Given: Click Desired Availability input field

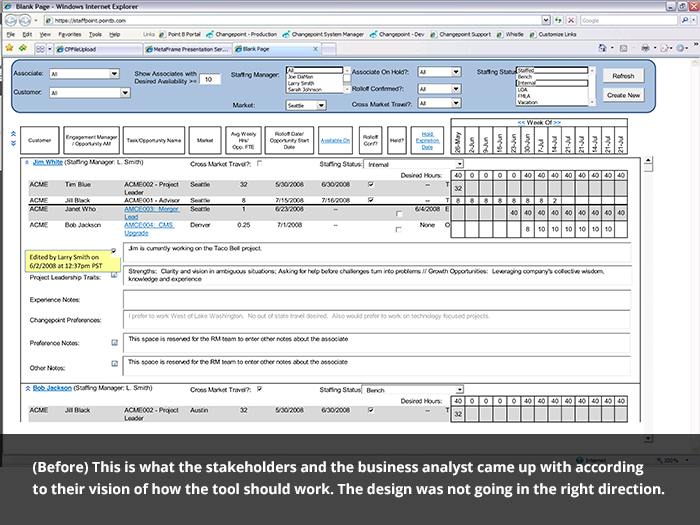Looking at the screenshot, I should coord(209,79).
